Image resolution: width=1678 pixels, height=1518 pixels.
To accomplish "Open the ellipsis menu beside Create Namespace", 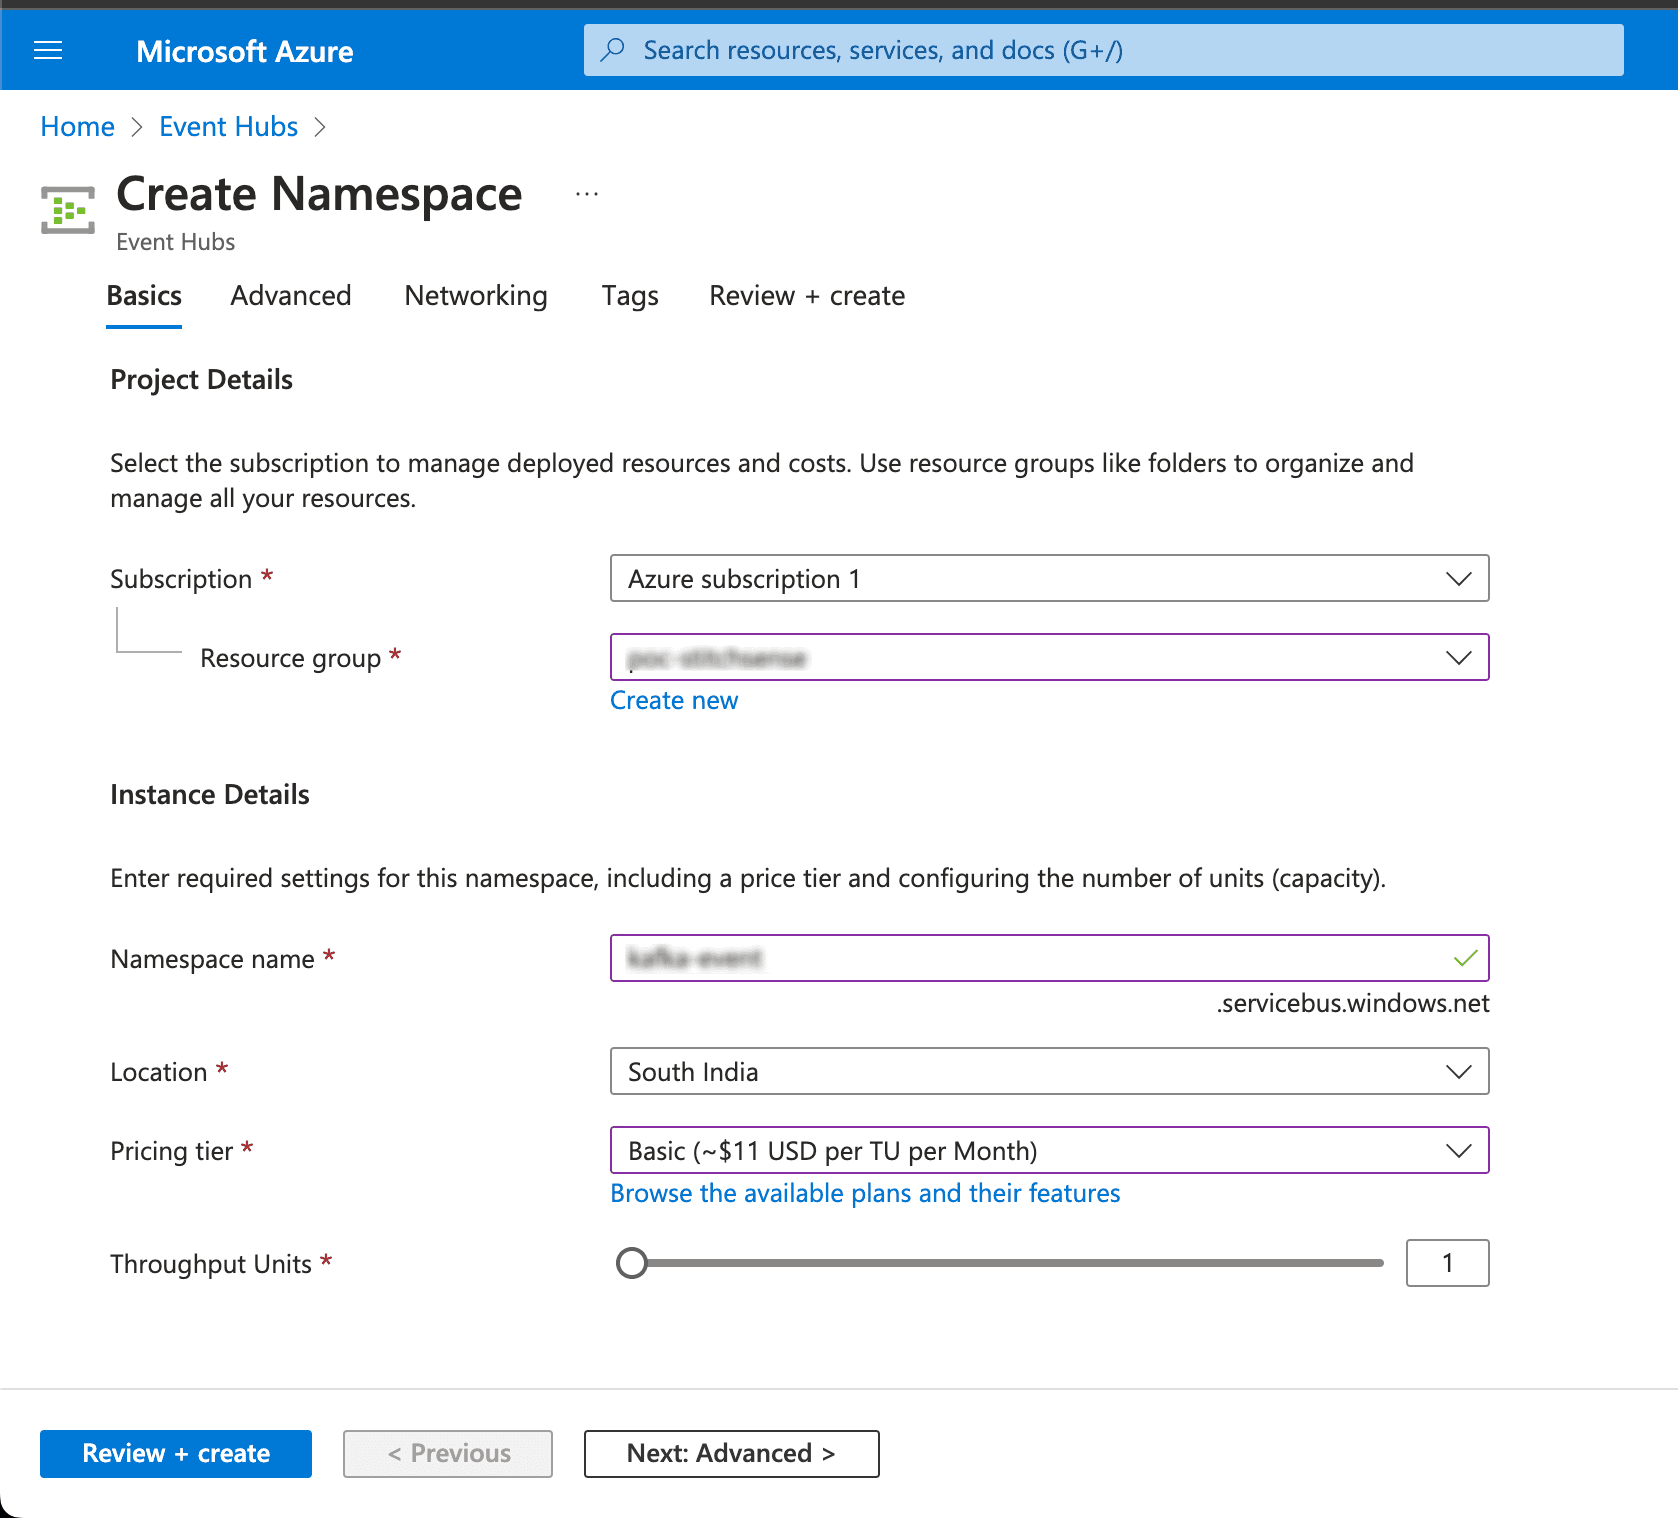I will pos(586,192).
